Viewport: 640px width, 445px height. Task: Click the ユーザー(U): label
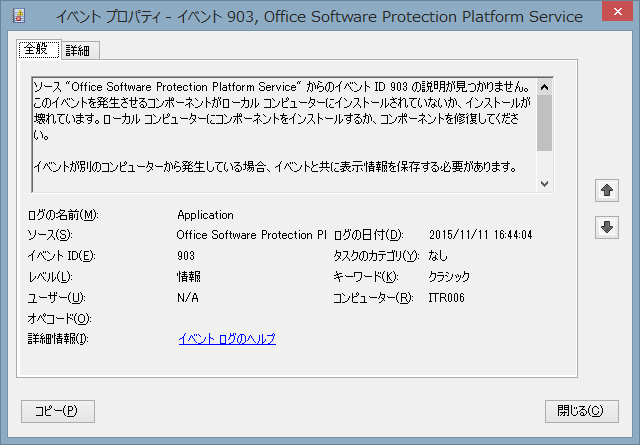[56, 298]
